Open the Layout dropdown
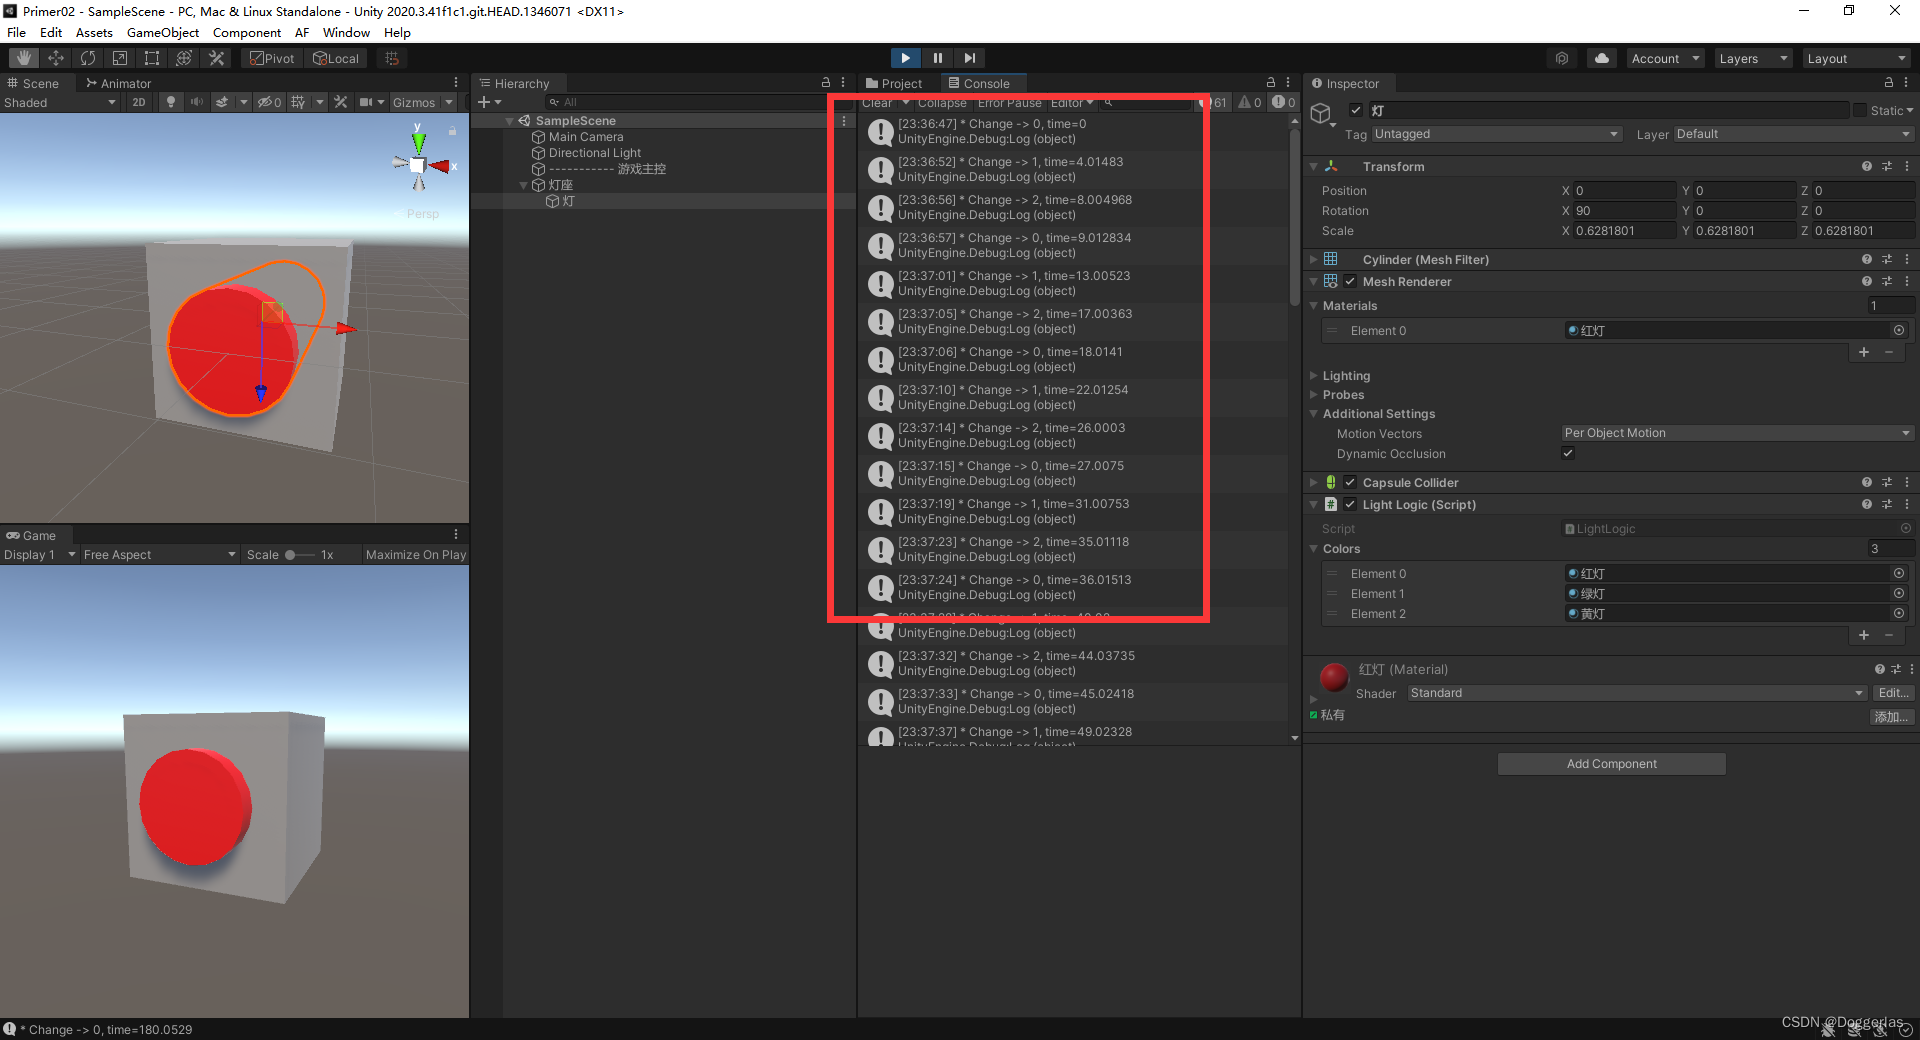Viewport: 1920px width, 1040px height. click(x=1857, y=58)
